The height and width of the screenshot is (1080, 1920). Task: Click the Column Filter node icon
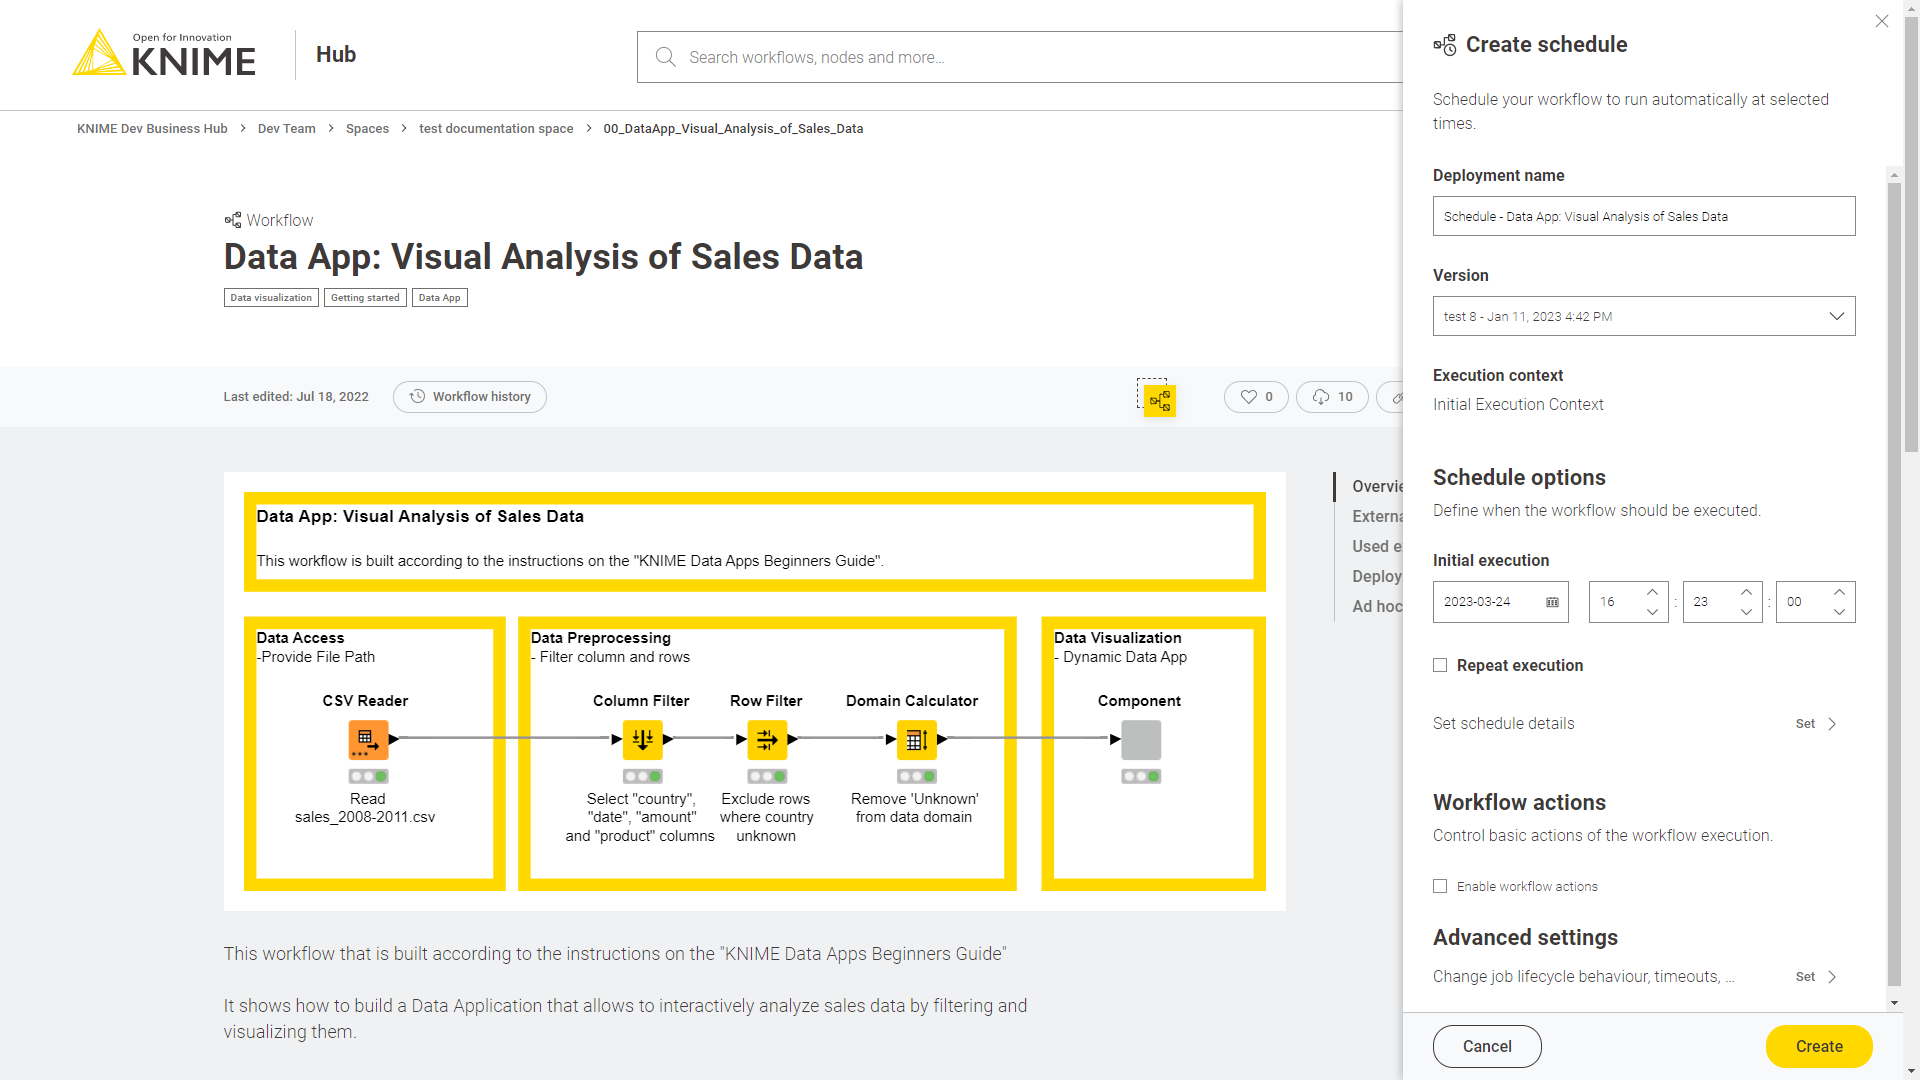click(x=644, y=740)
